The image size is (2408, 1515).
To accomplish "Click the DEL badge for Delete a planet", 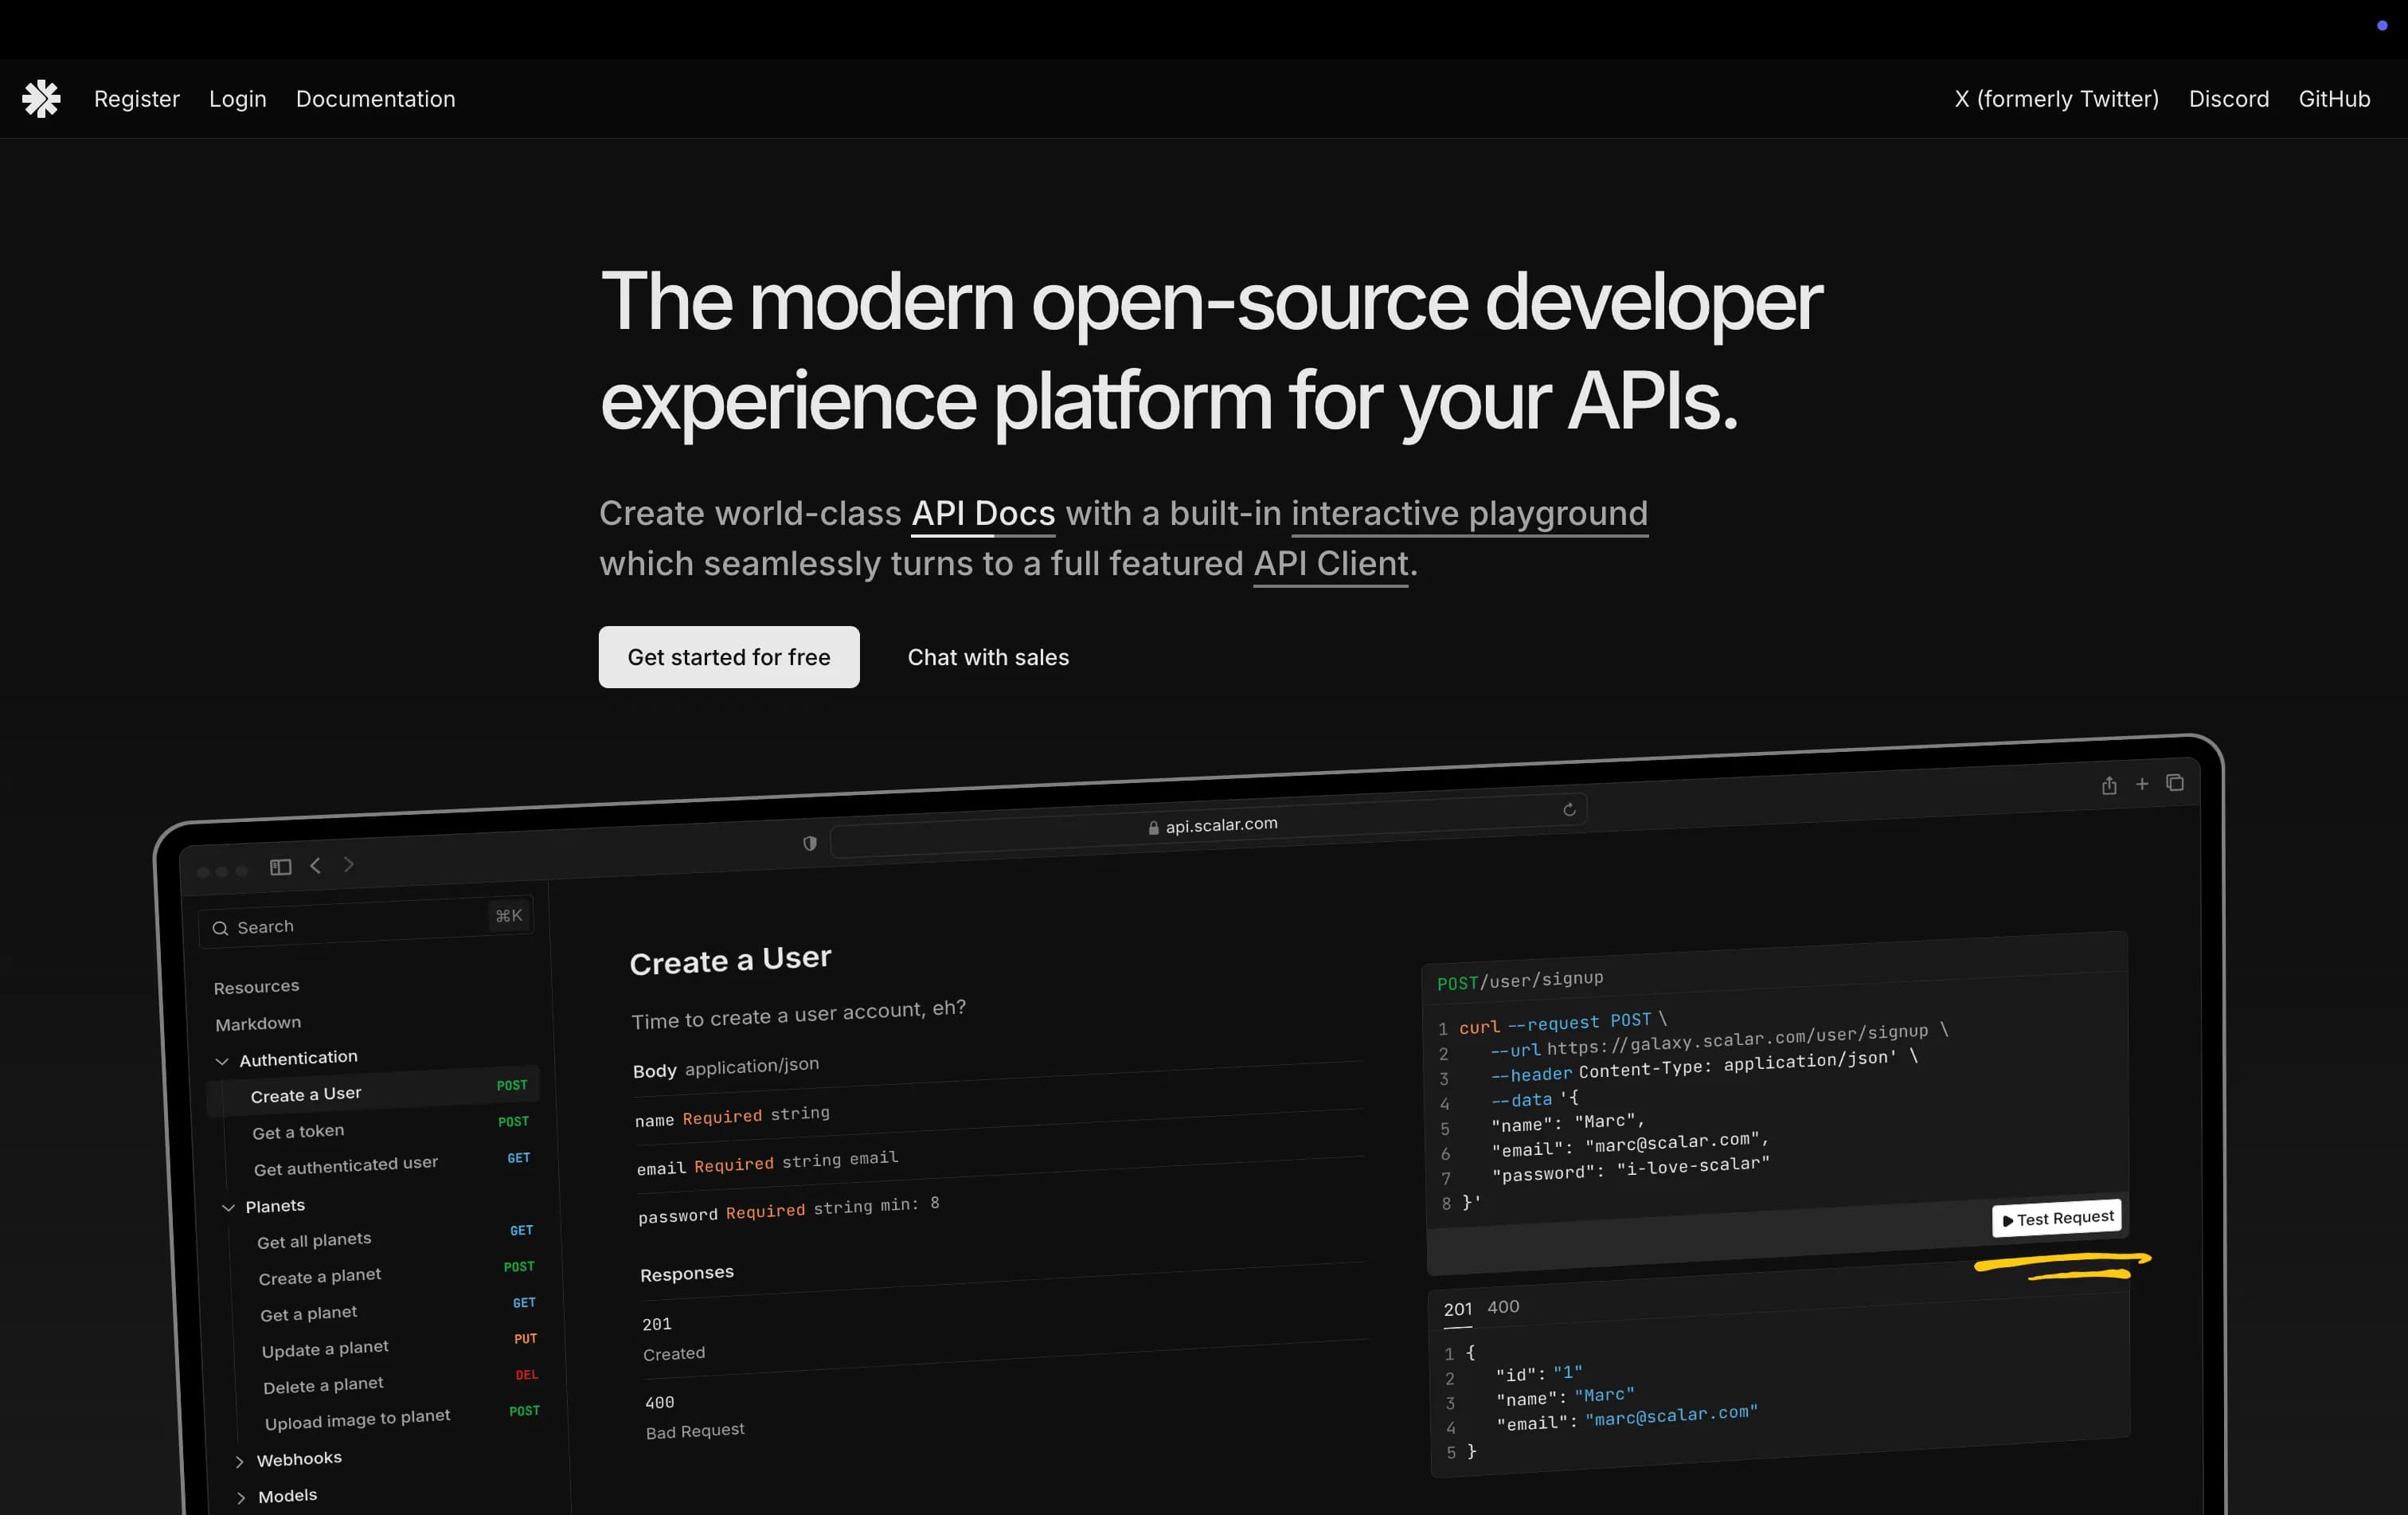I will [x=527, y=1375].
